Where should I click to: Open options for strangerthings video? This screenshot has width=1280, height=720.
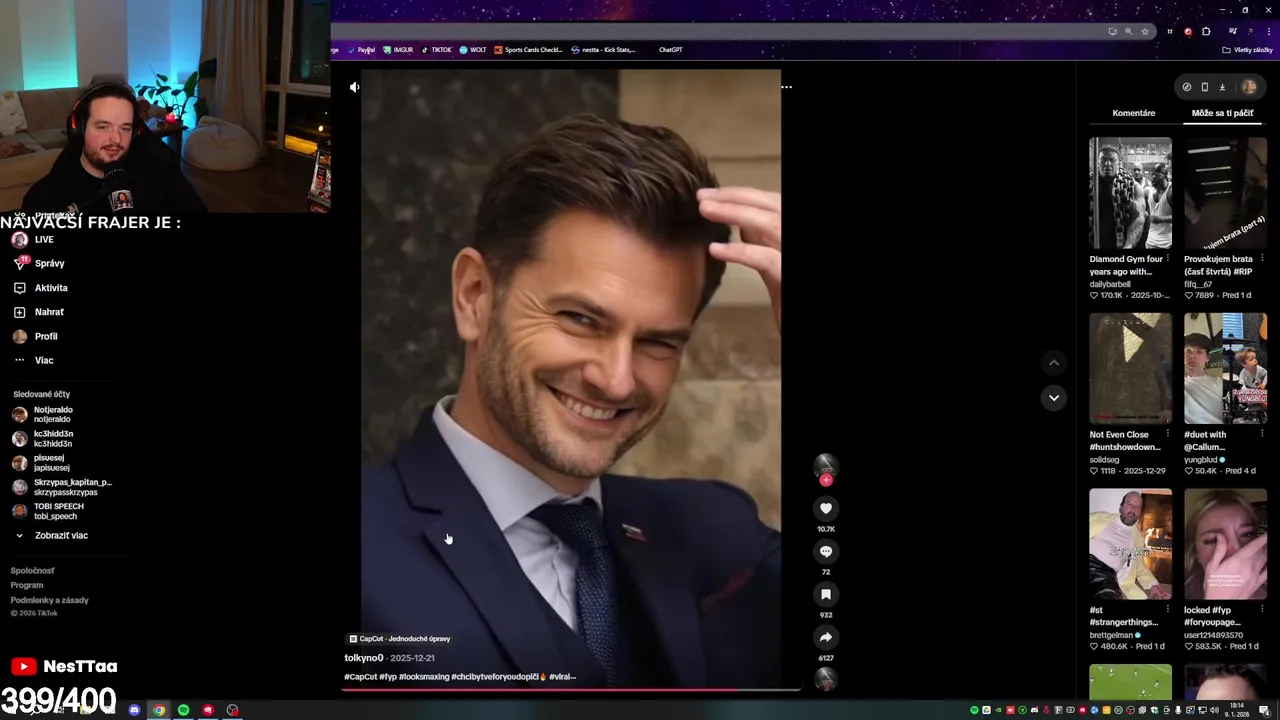[x=1167, y=609]
